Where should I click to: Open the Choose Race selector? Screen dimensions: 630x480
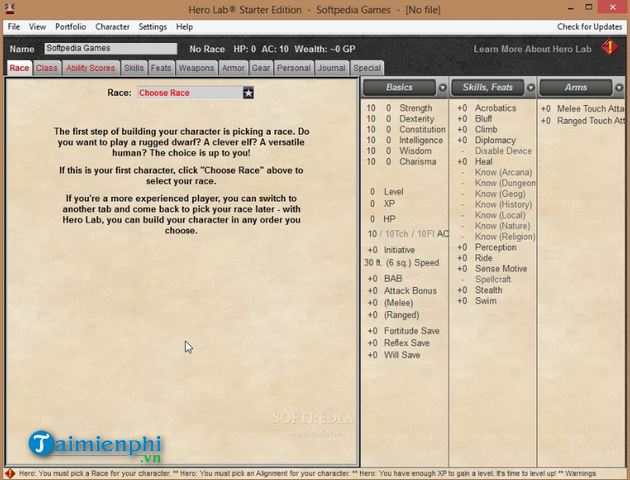pyautogui.click(x=189, y=93)
